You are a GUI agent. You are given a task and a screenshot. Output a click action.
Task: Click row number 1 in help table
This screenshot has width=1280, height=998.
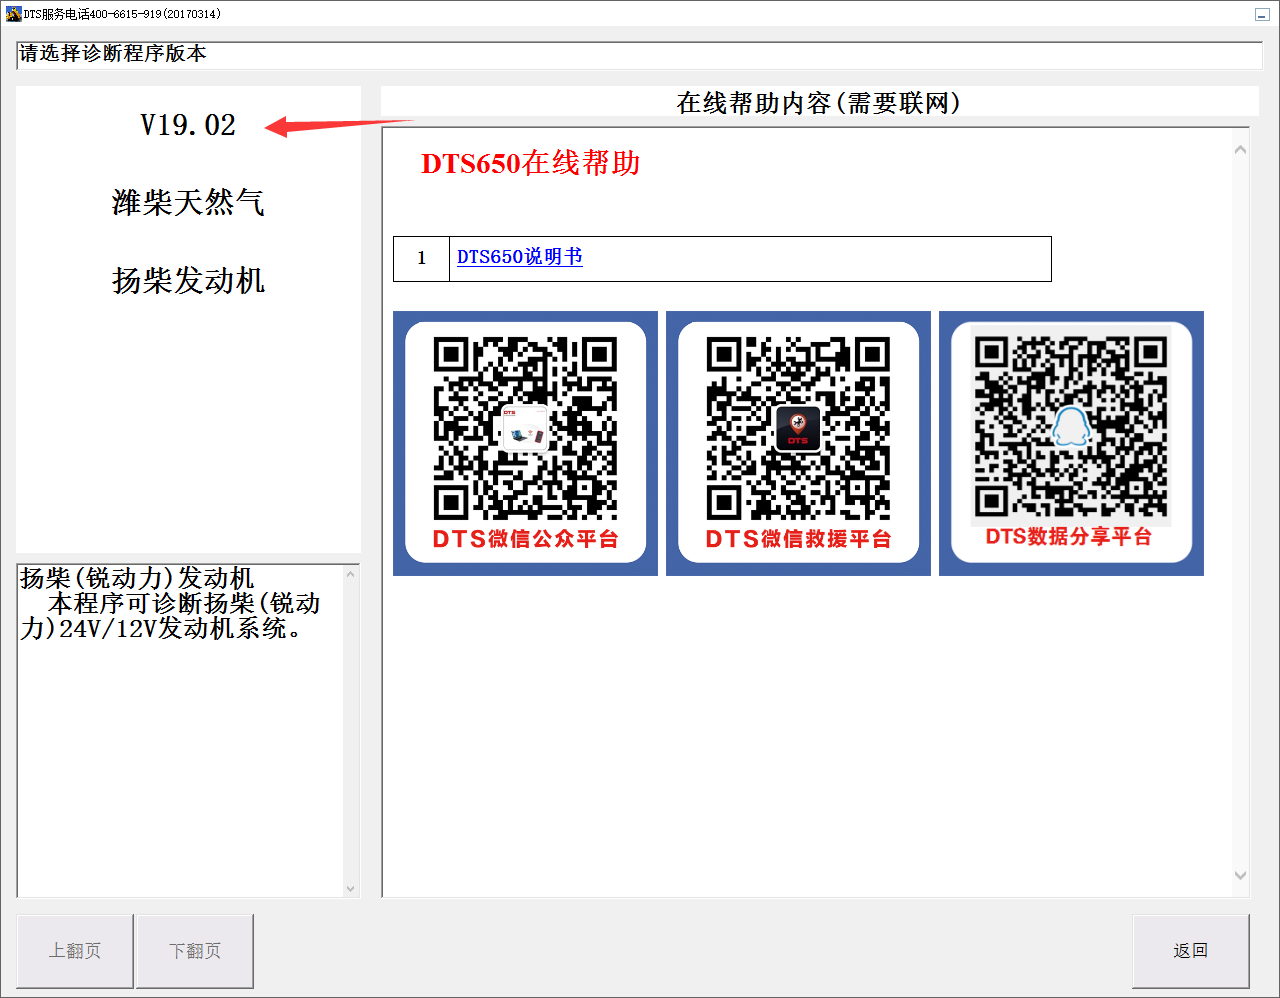pos(422,258)
